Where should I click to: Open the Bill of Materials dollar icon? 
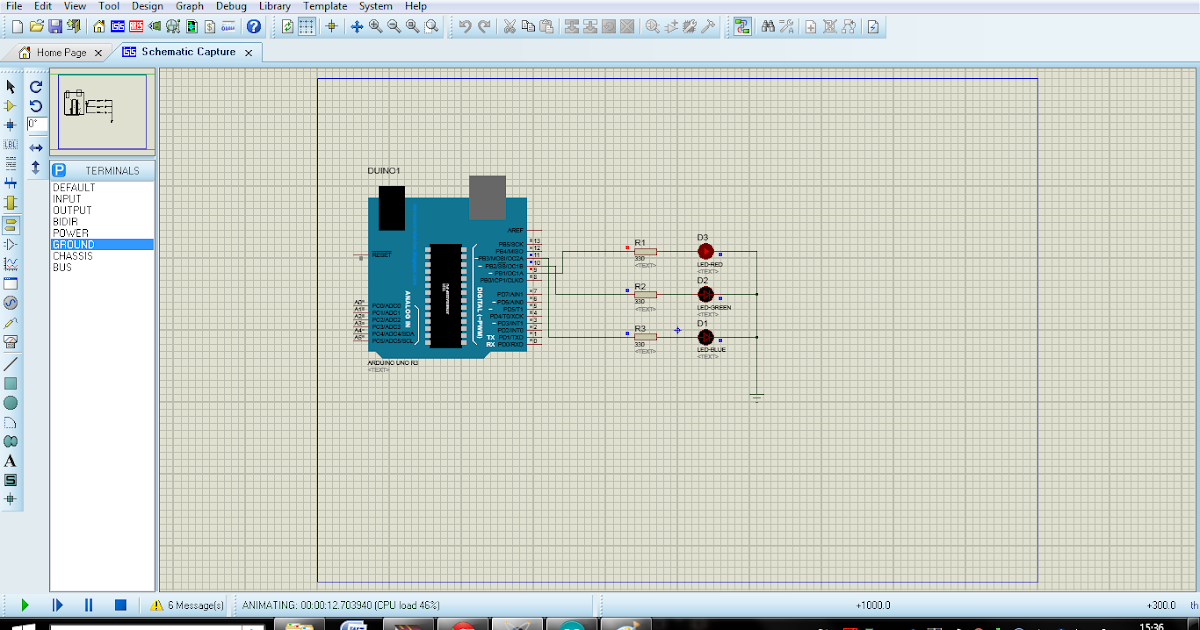210,27
